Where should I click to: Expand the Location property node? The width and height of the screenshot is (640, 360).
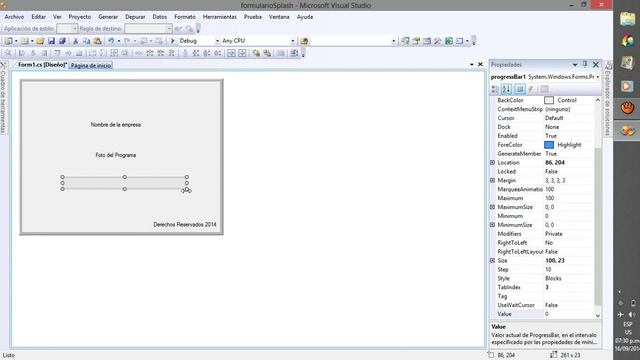point(493,162)
